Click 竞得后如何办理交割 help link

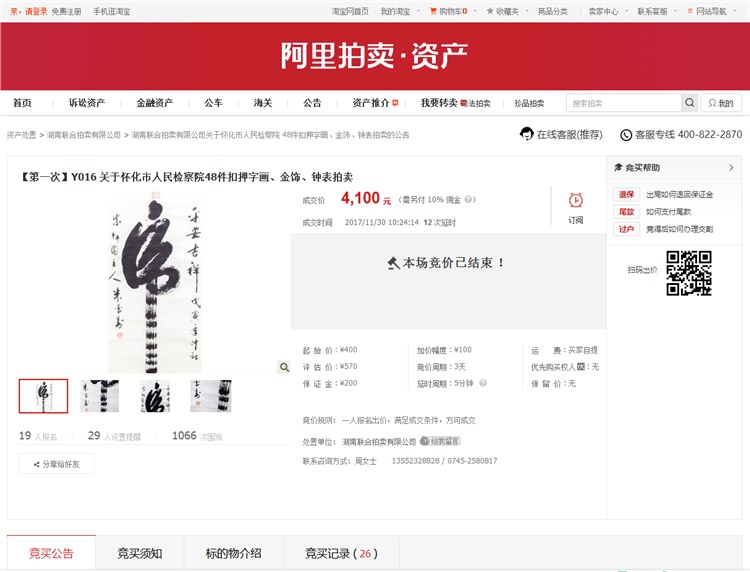[x=679, y=229]
